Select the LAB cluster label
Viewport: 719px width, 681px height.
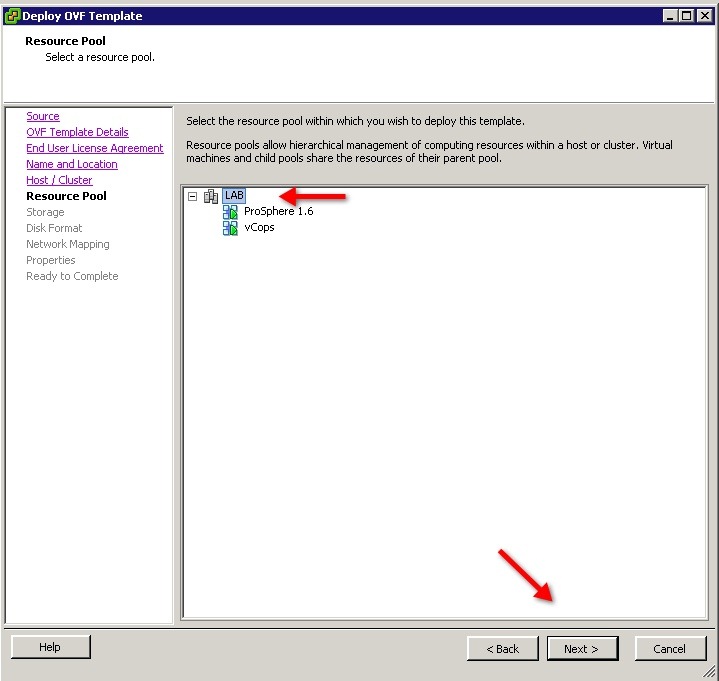pos(234,196)
